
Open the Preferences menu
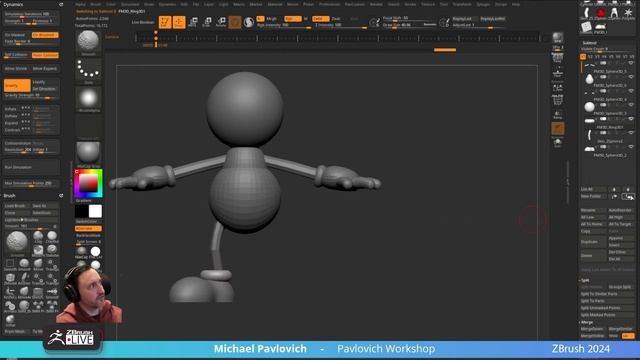(x=330, y=4)
